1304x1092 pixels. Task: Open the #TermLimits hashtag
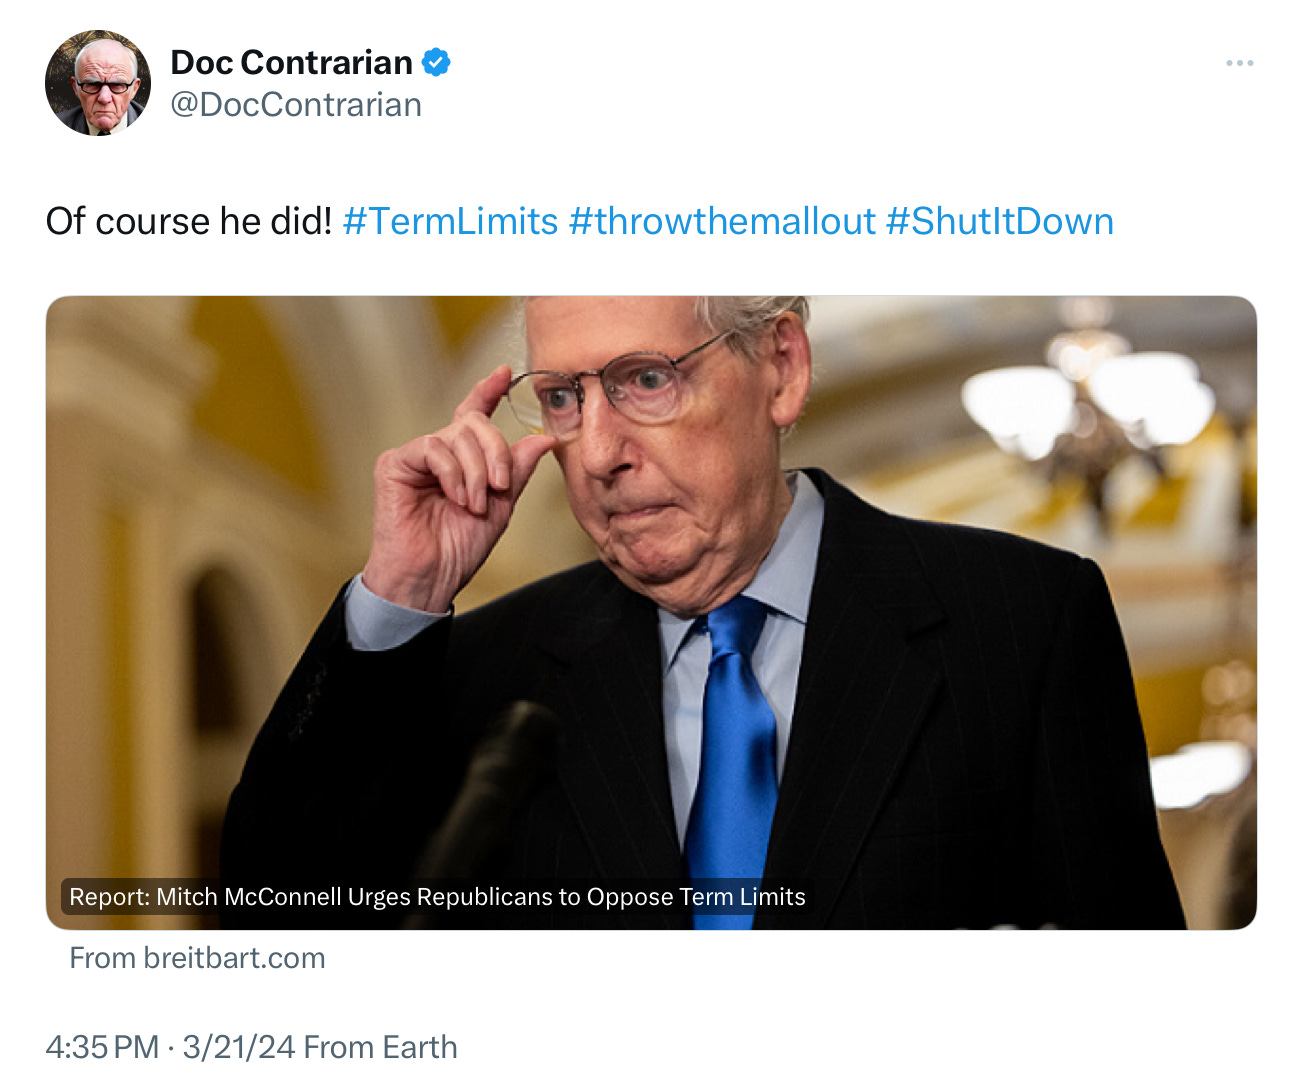point(450,221)
